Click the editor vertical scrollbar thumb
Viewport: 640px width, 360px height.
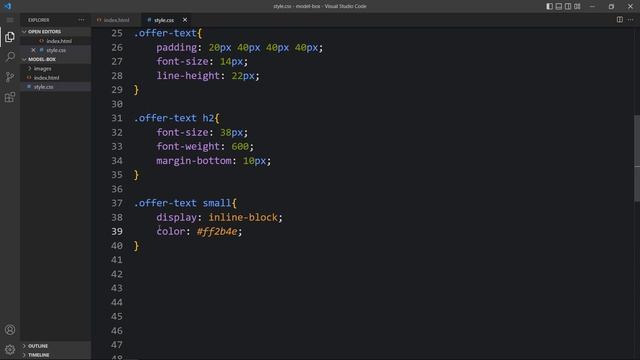[x=637, y=158]
